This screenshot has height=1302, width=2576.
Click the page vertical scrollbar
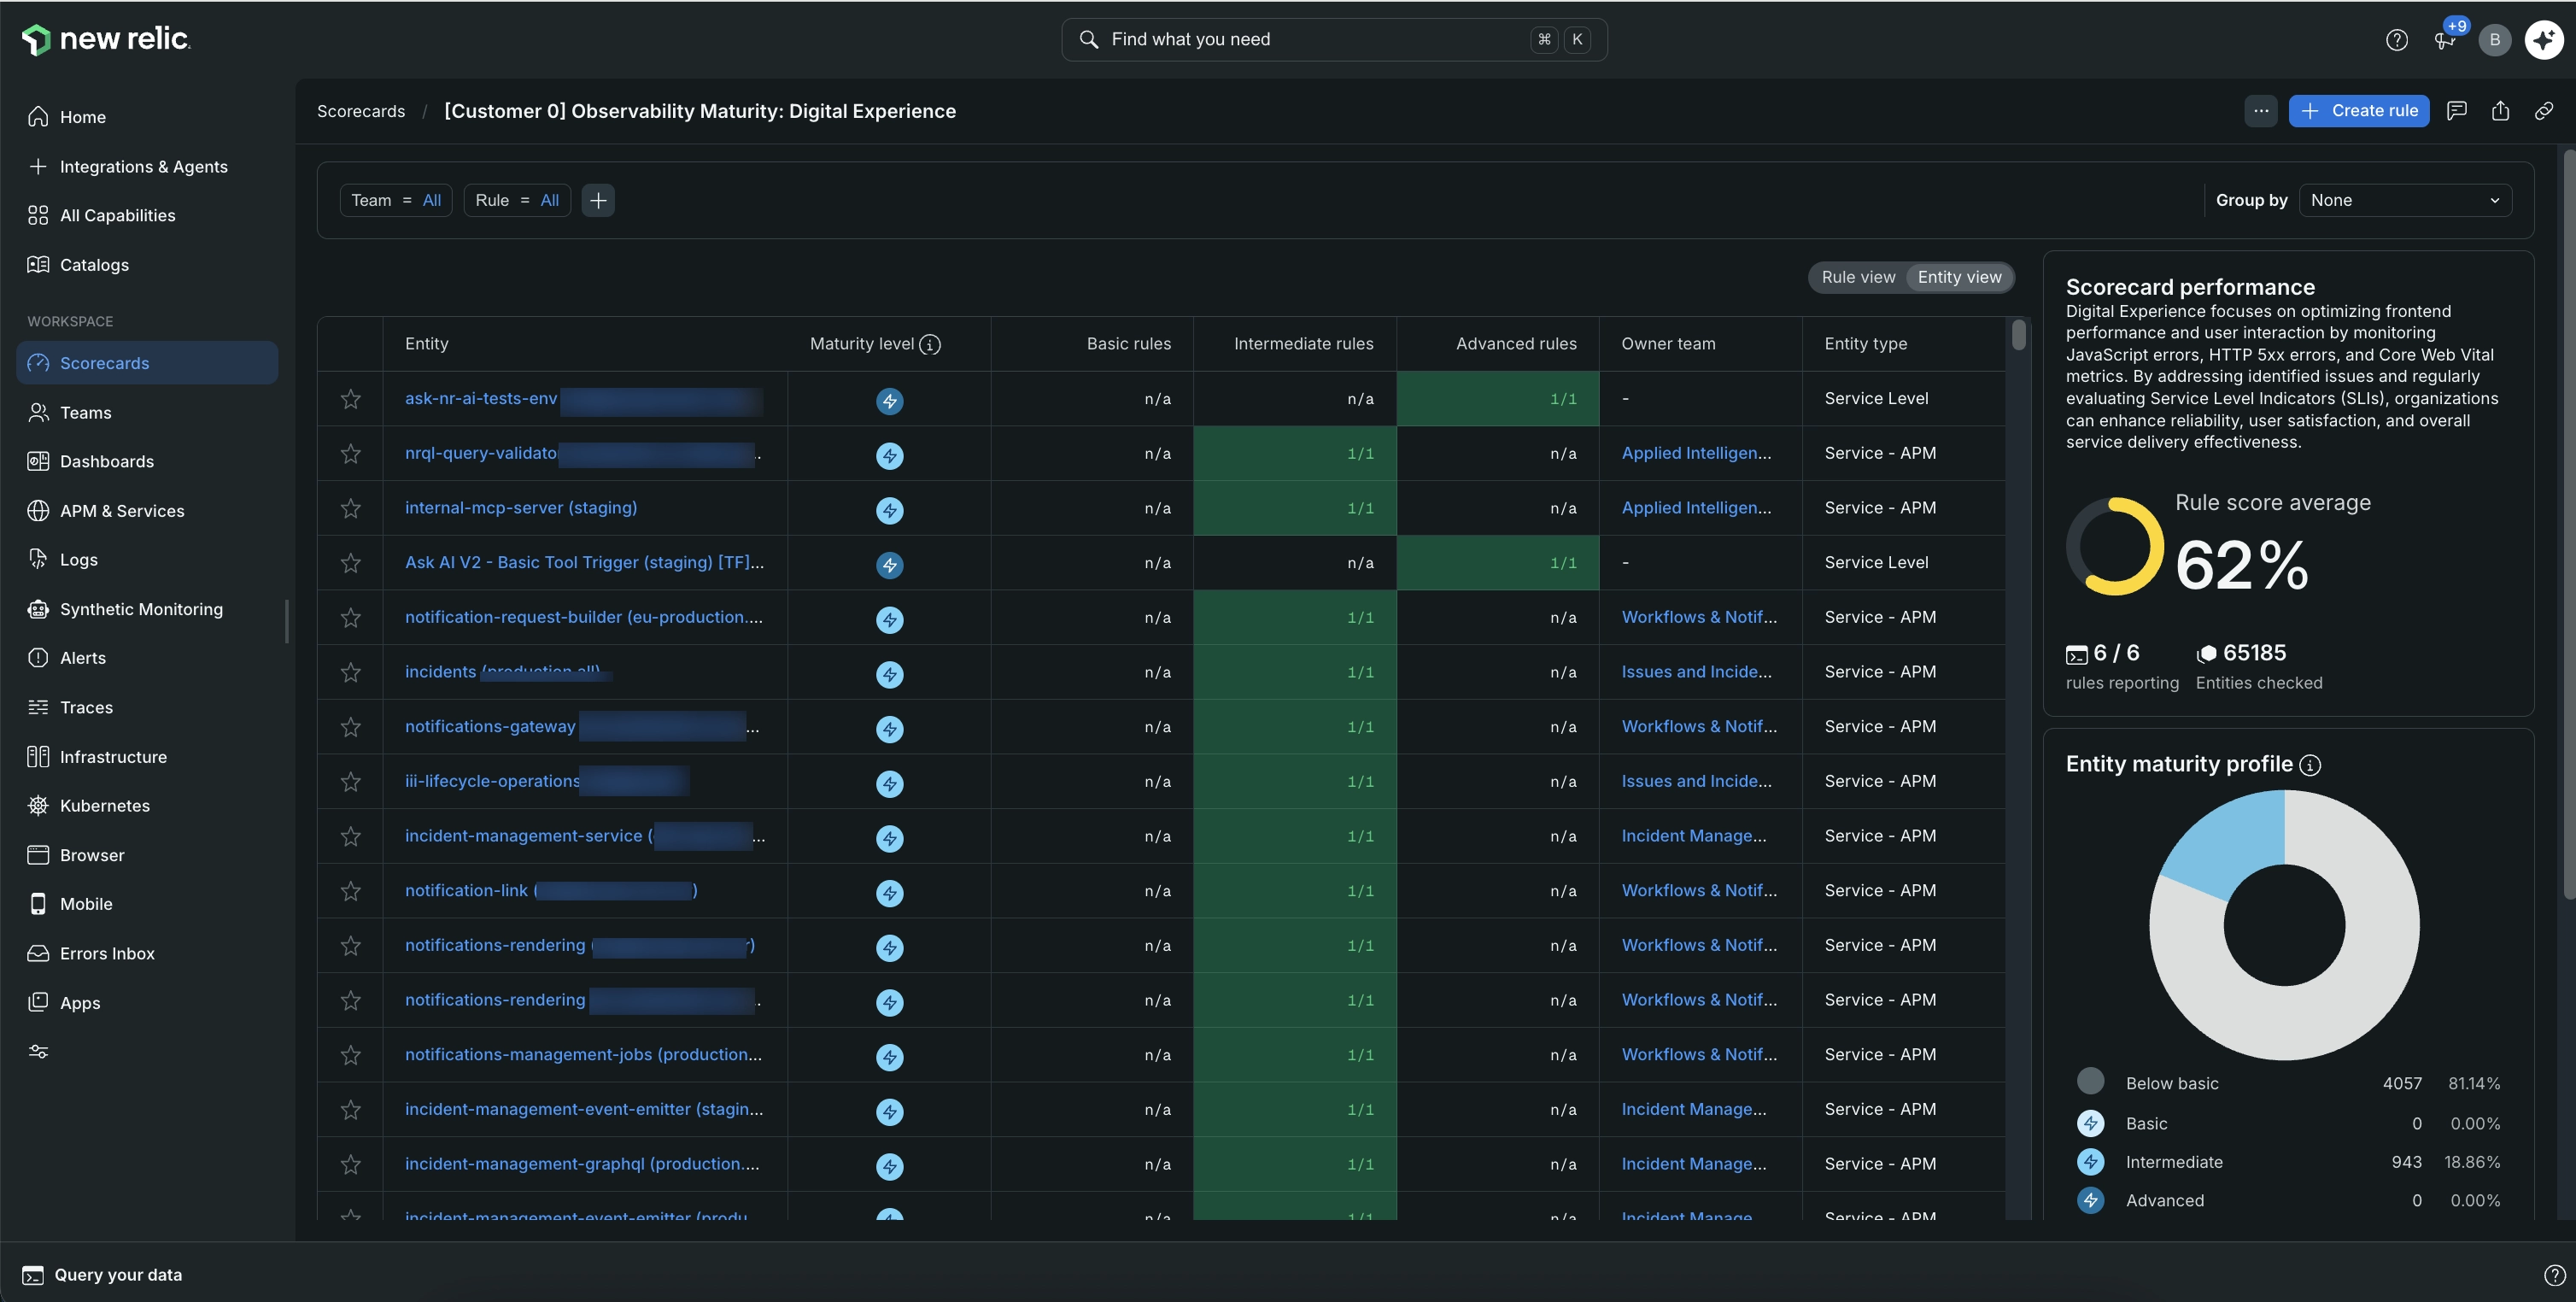[2568, 524]
